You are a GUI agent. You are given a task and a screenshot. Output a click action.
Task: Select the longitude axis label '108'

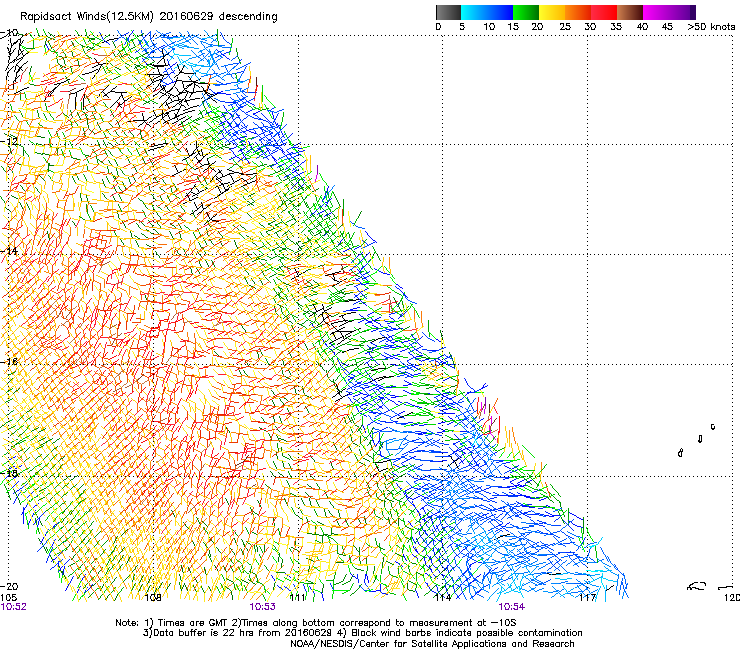click(153, 598)
